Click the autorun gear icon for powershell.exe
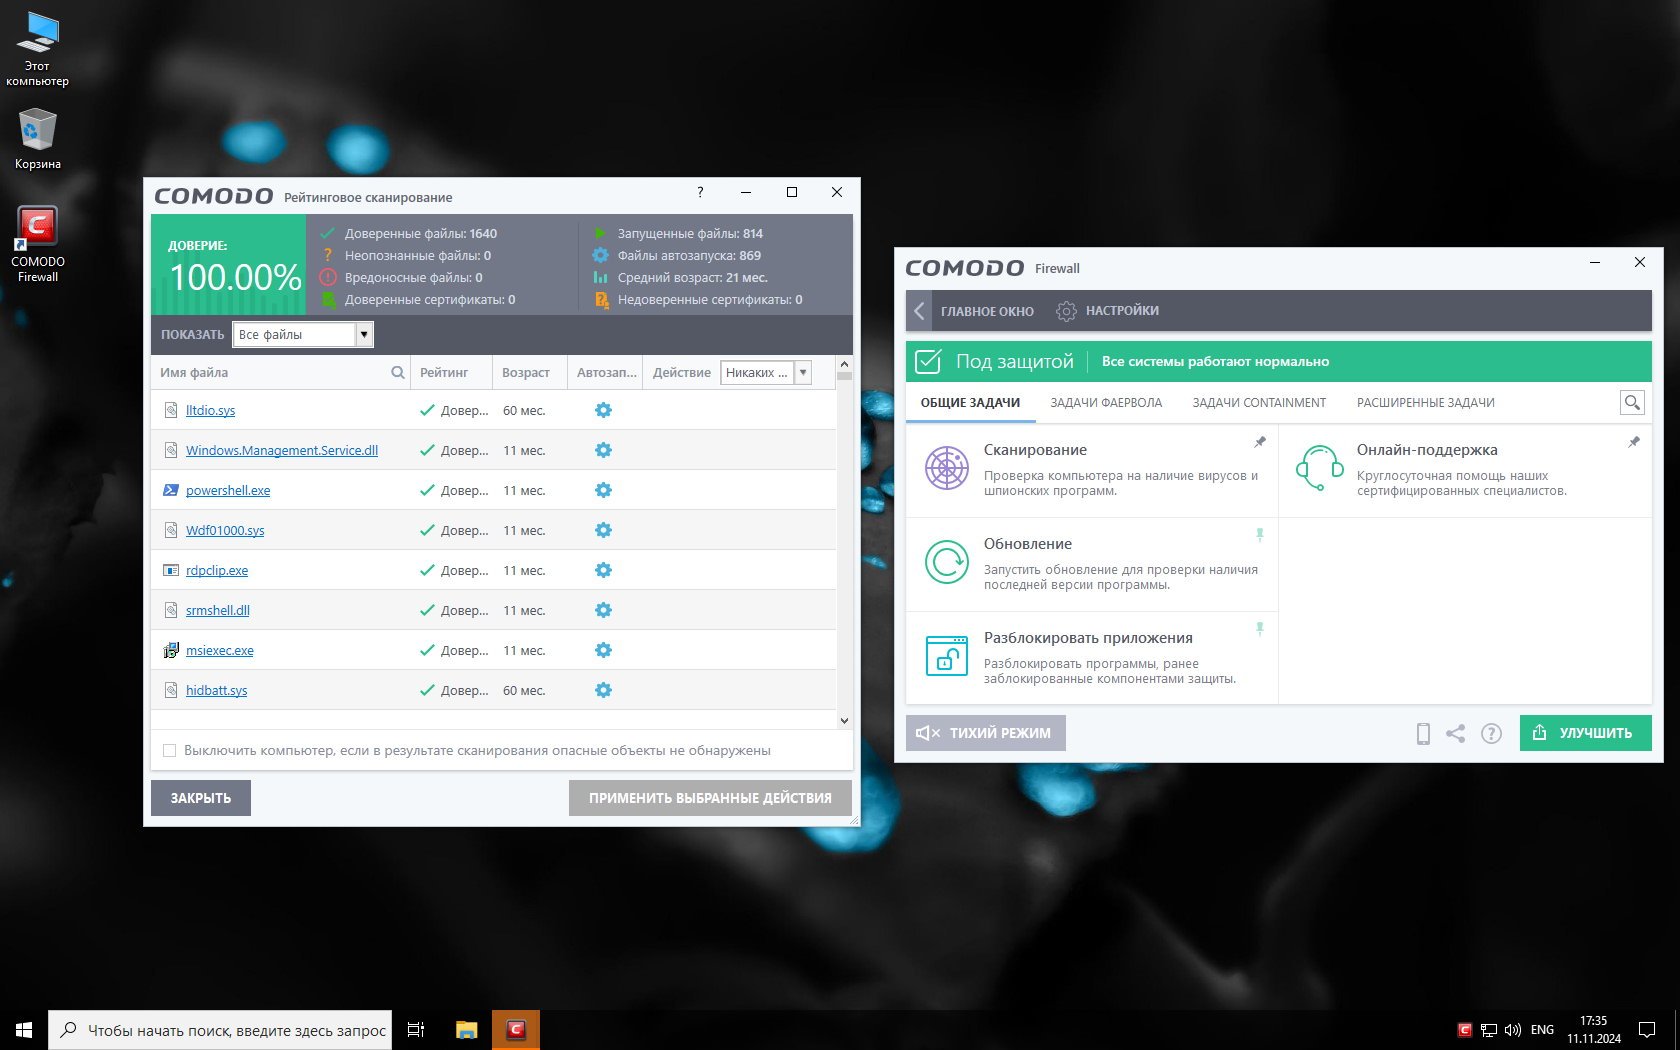 tap(603, 490)
